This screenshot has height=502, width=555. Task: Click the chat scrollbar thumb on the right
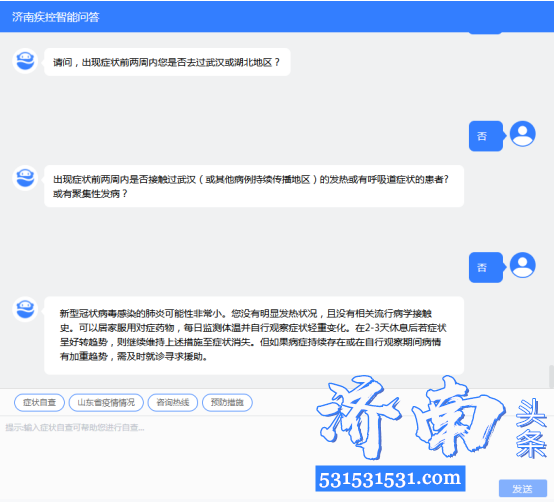pos(551,377)
